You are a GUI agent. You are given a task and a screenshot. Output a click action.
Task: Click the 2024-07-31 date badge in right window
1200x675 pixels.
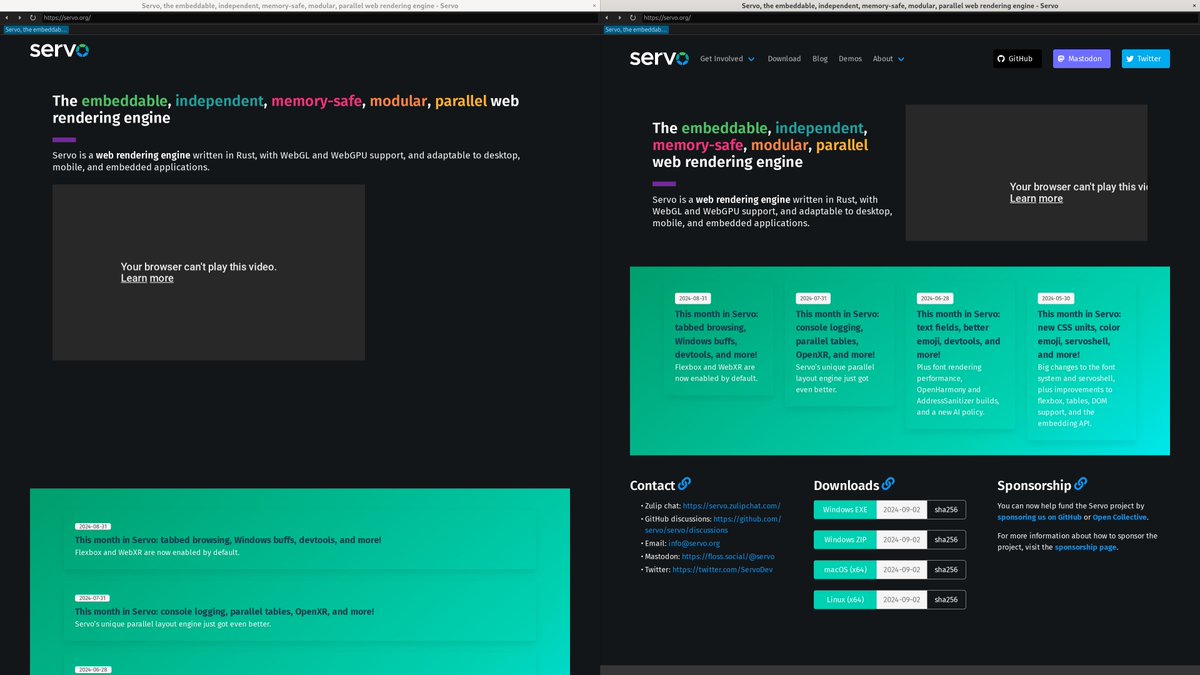tap(813, 298)
